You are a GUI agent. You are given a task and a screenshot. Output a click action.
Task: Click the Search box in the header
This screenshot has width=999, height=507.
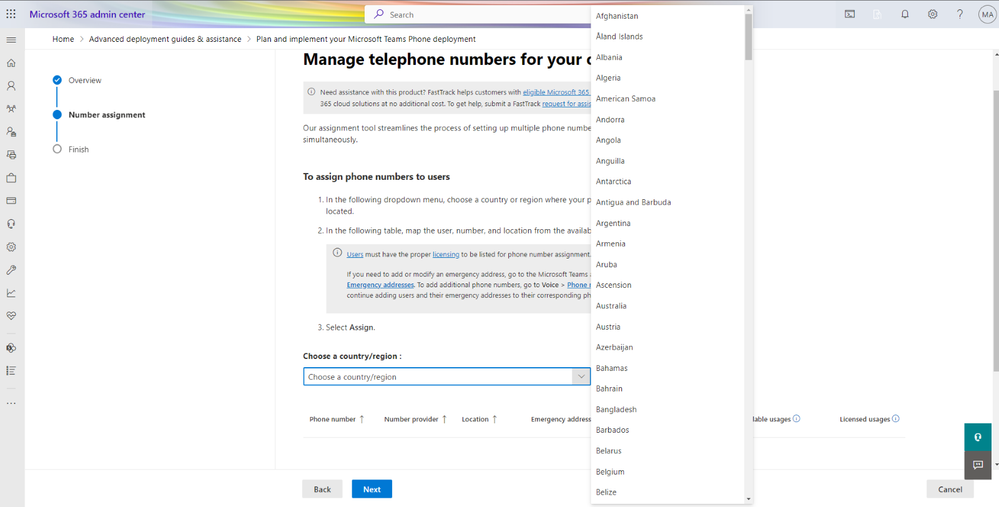[478, 14]
